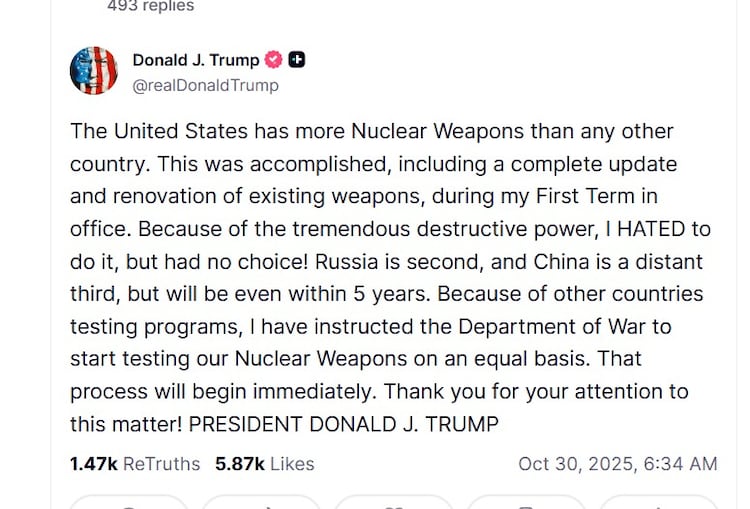Open the Donald J. Trump display name link

(x=195, y=60)
